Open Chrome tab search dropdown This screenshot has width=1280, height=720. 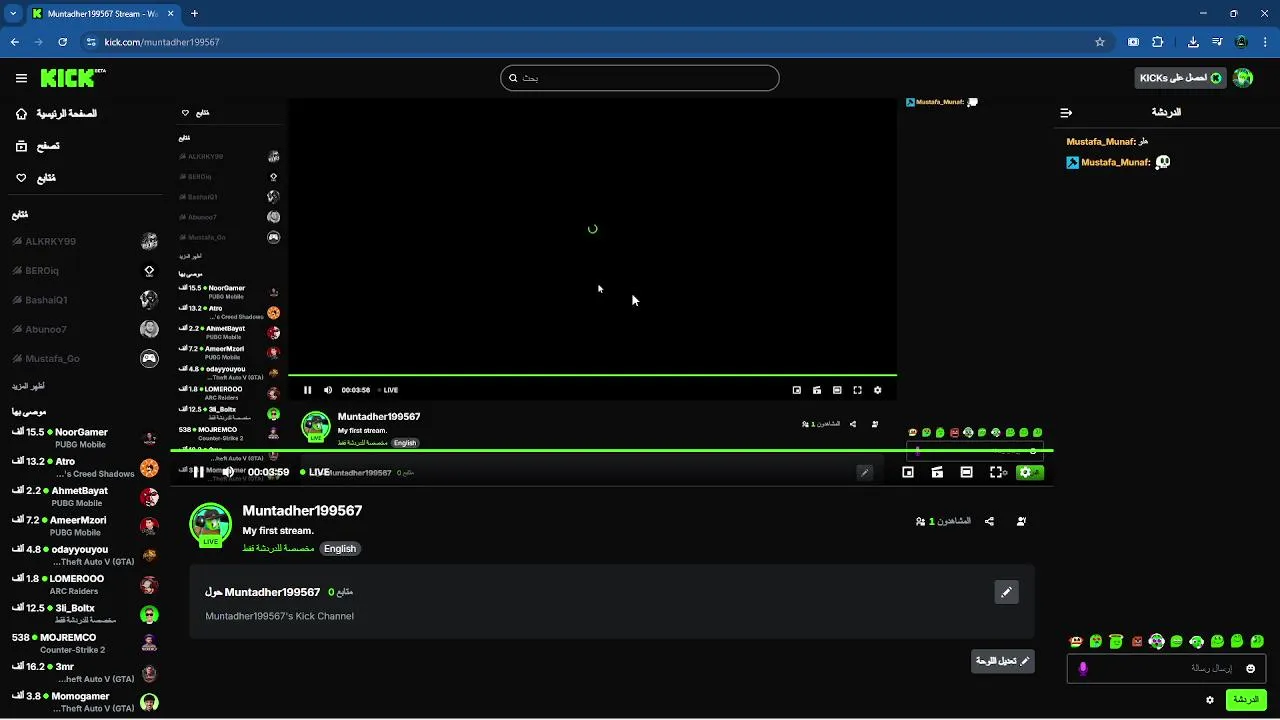[x=13, y=14]
